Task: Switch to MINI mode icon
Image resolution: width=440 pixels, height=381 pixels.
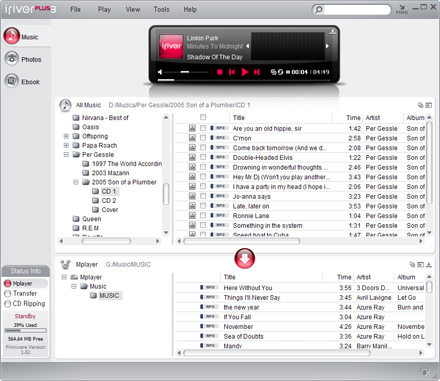Action: [x=402, y=9]
